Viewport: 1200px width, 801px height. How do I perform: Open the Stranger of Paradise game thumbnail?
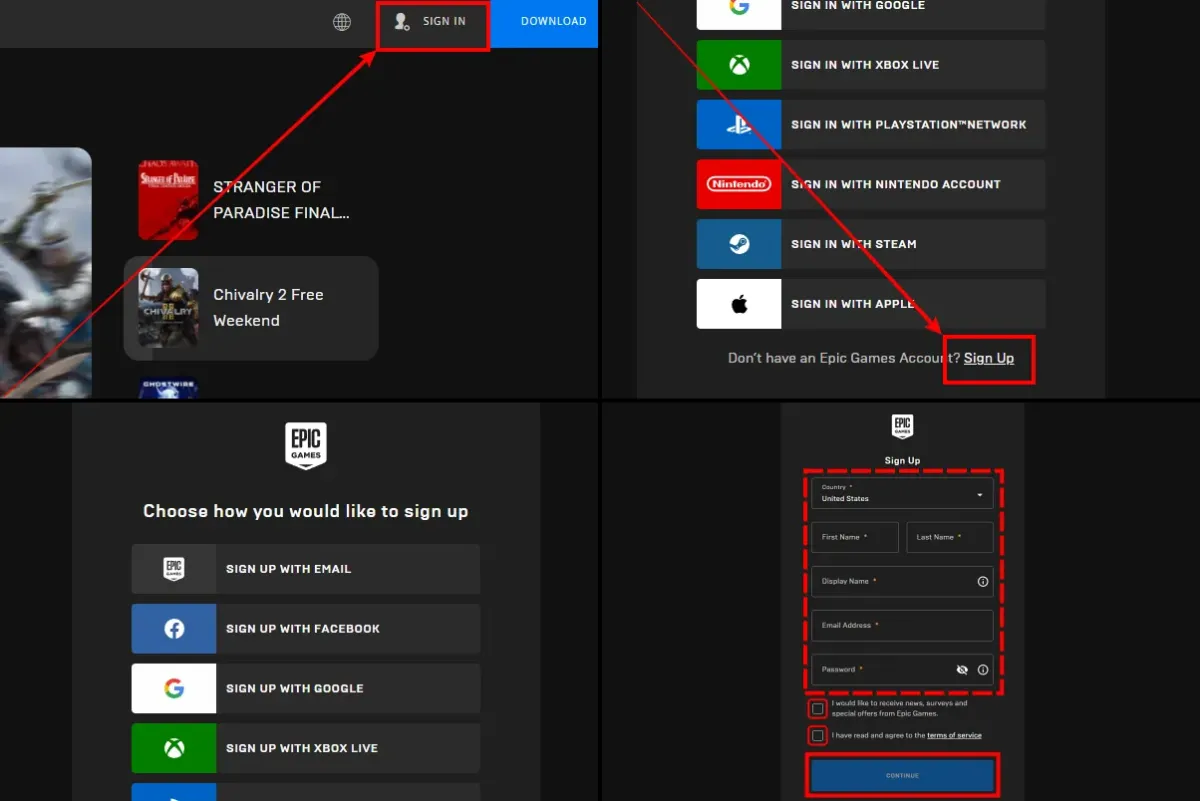click(168, 200)
